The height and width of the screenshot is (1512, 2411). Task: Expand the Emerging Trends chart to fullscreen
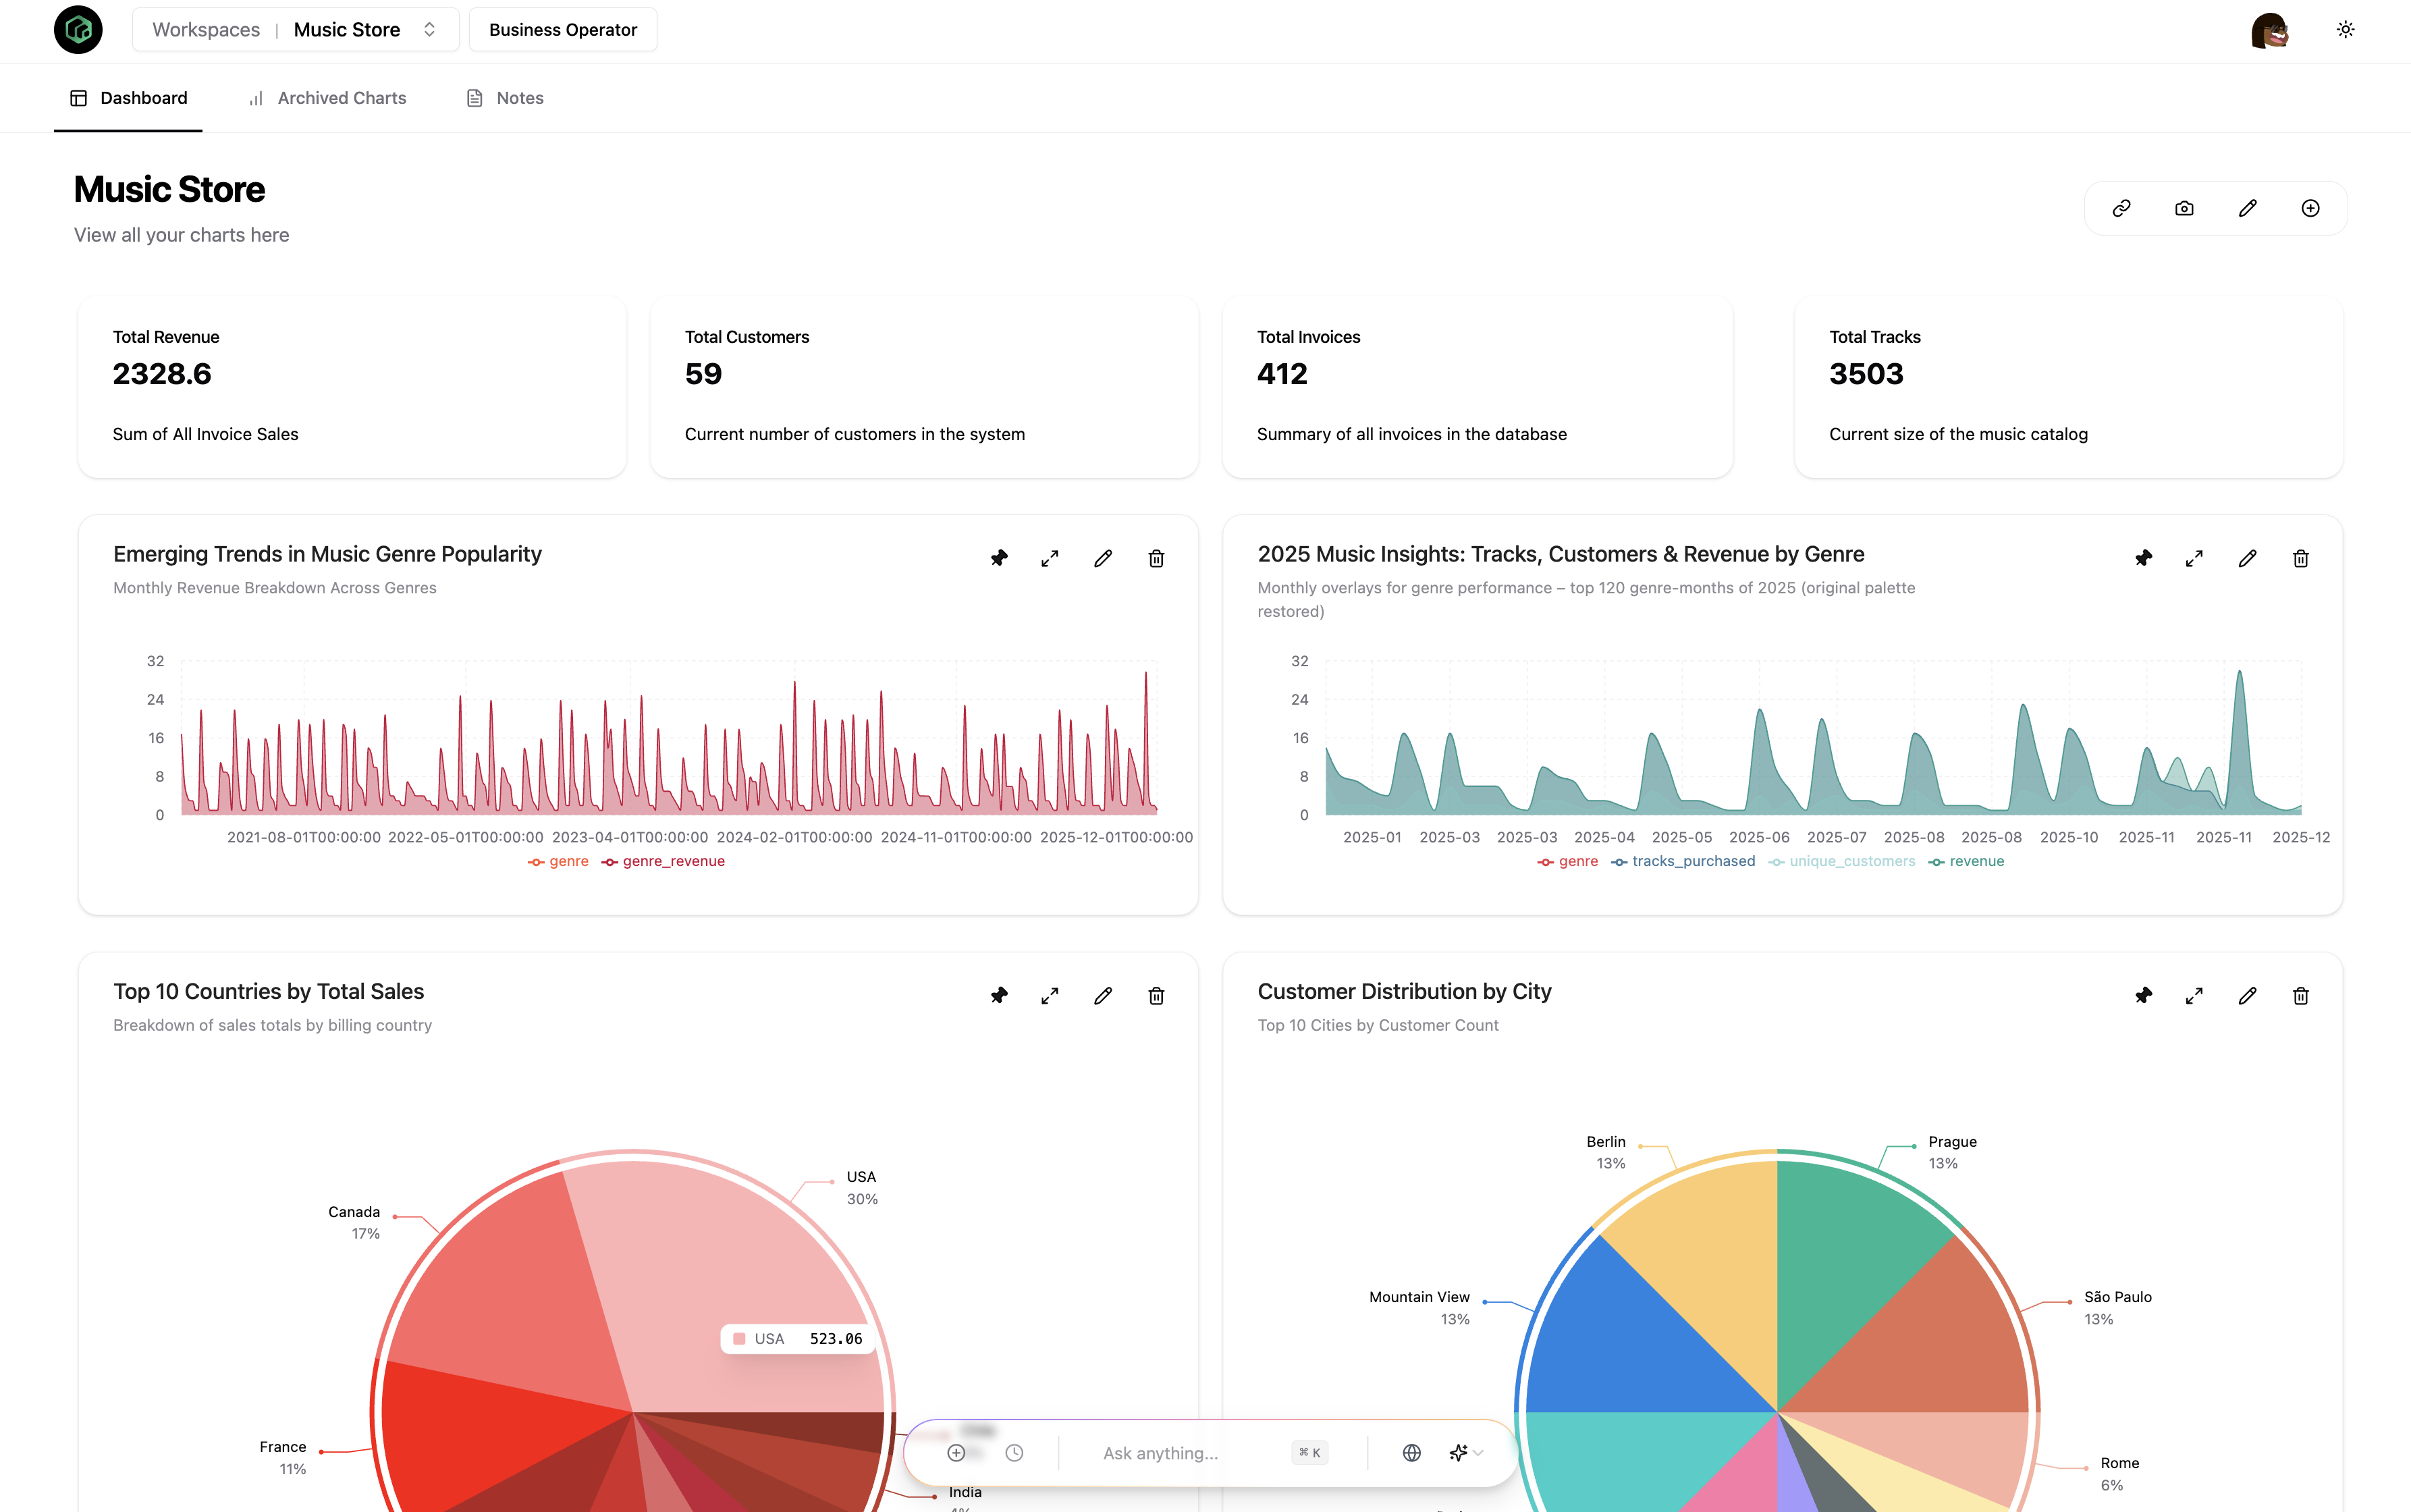tap(1049, 558)
